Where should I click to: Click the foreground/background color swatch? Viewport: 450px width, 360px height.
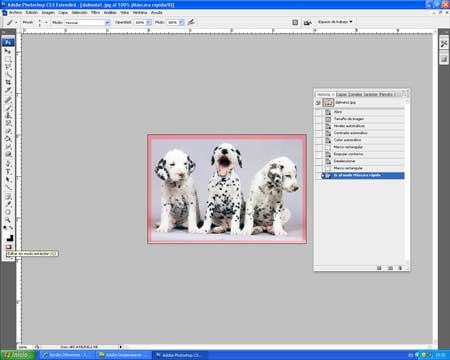[x=9, y=238]
